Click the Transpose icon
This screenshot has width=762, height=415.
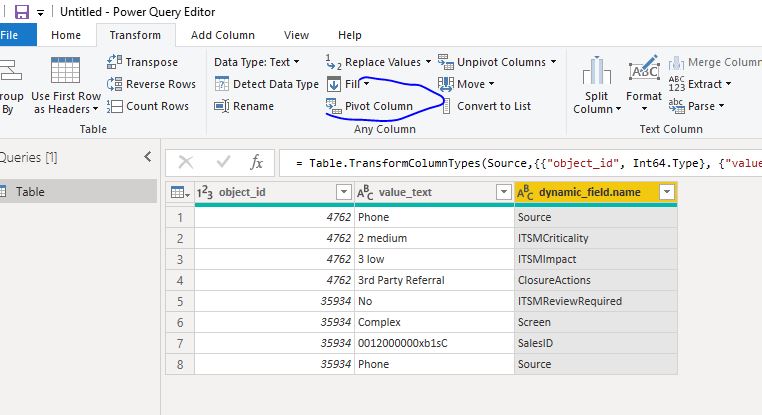(114, 62)
